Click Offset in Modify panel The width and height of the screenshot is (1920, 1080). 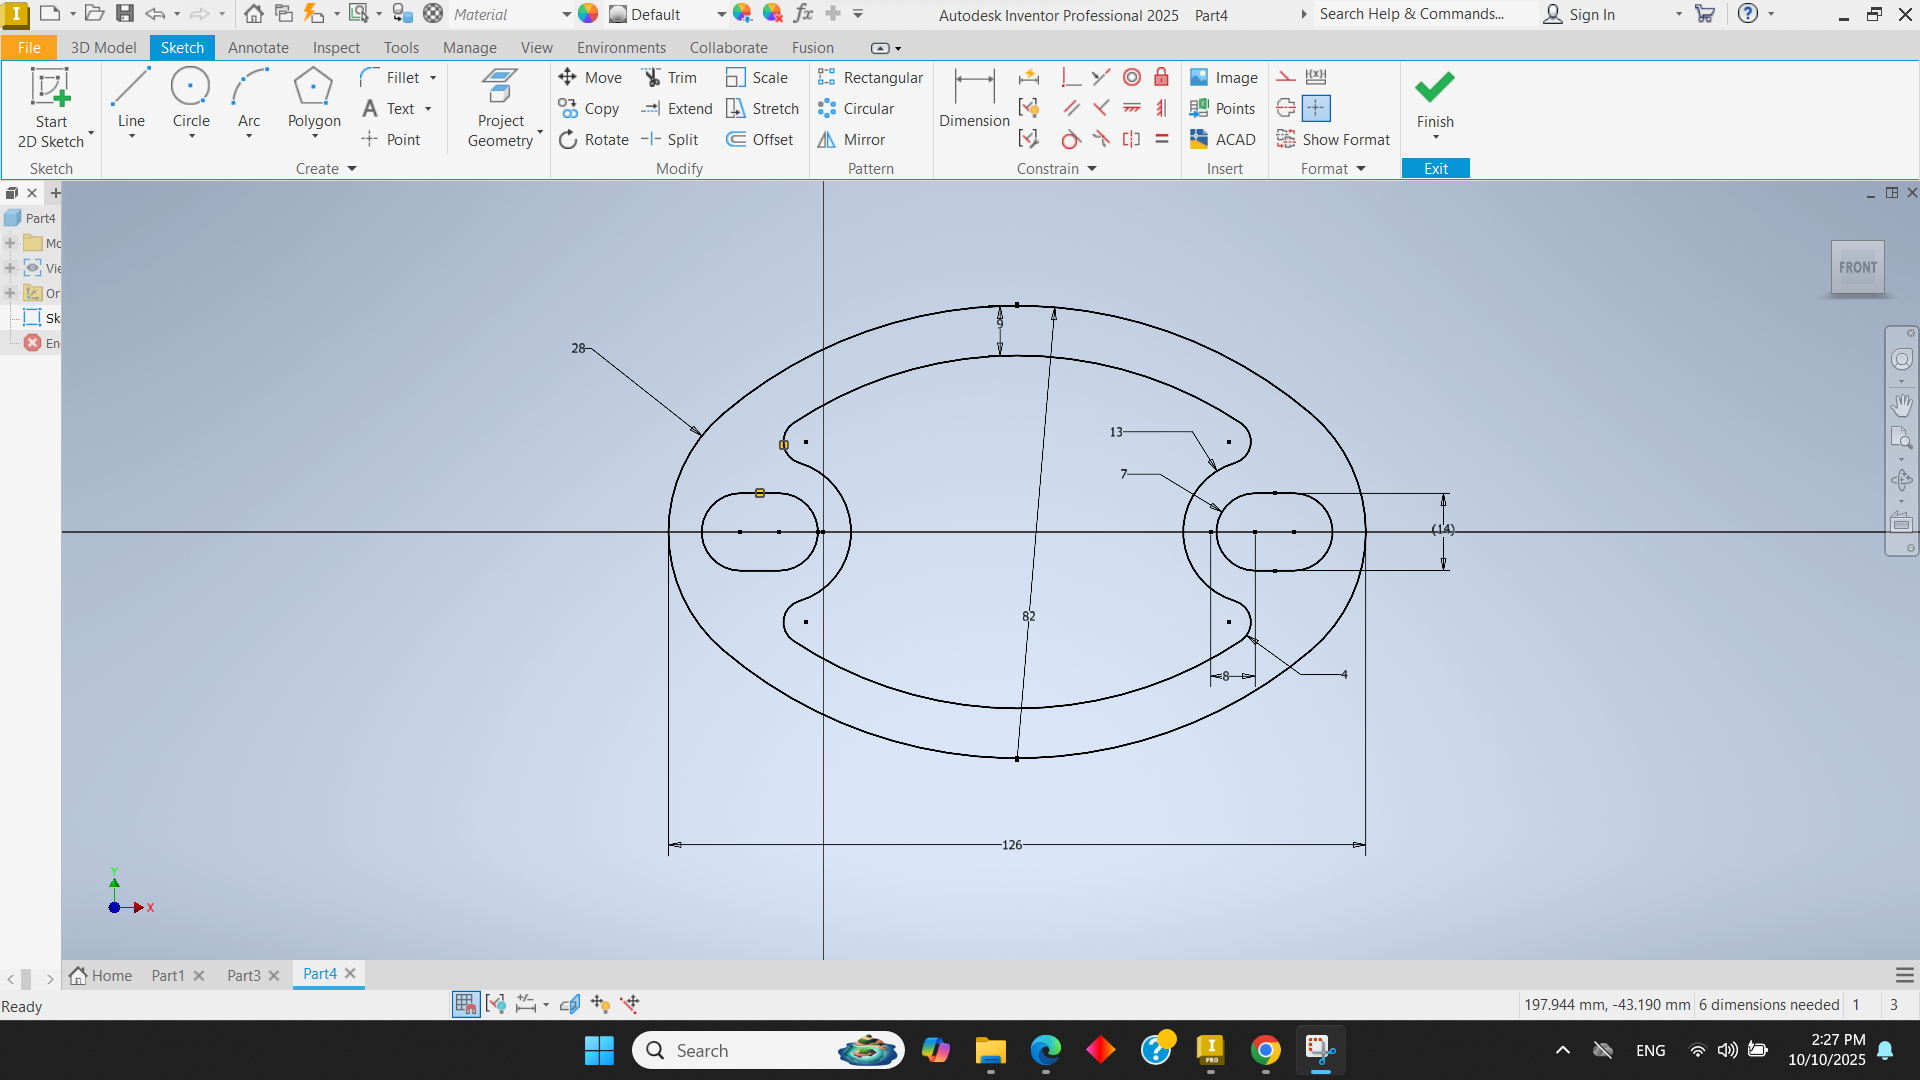[760, 140]
